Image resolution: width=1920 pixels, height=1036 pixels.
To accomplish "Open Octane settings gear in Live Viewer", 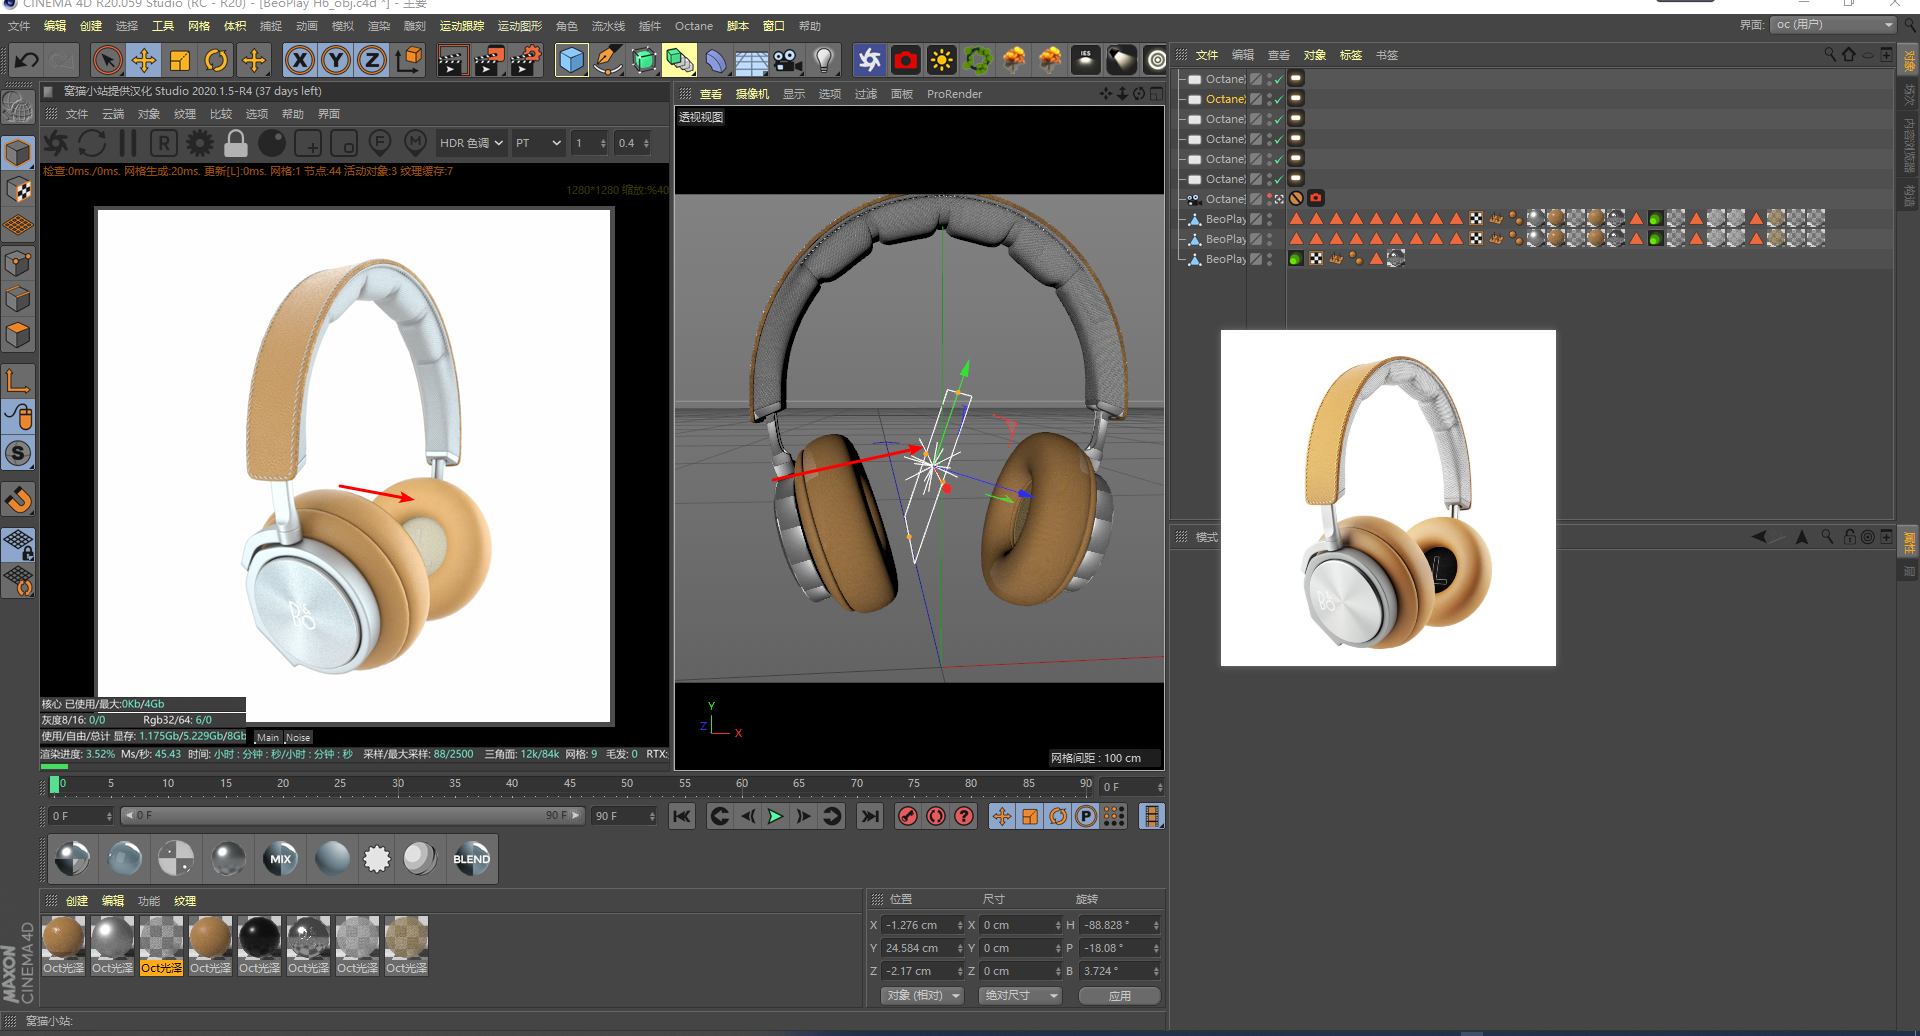I will point(200,144).
